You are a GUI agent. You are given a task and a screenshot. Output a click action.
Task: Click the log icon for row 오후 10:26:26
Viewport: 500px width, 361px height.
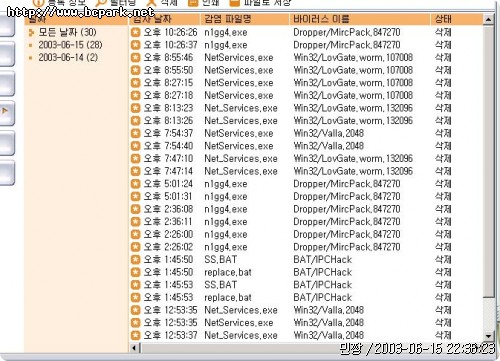pos(135,32)
